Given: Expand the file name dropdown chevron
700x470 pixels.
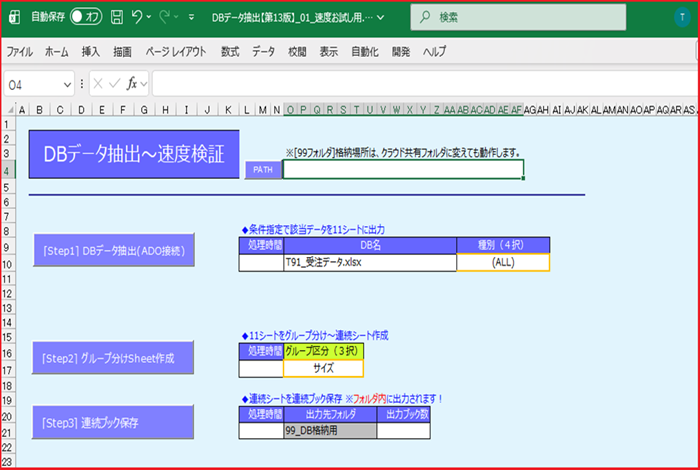Looking at the screenshot, I should point(380,18).
